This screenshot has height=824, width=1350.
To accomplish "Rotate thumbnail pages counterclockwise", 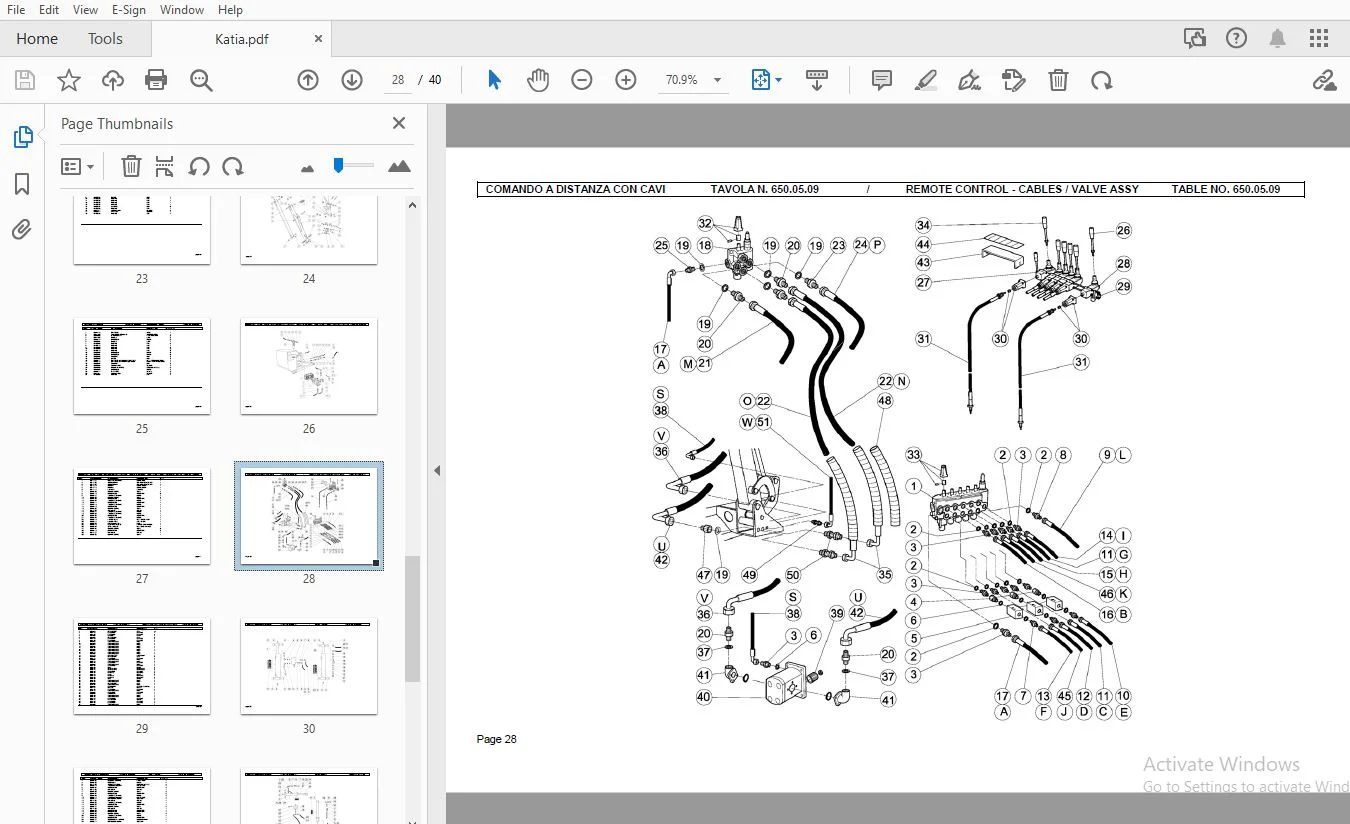I will pyautogui.click(x=199, y=167).
